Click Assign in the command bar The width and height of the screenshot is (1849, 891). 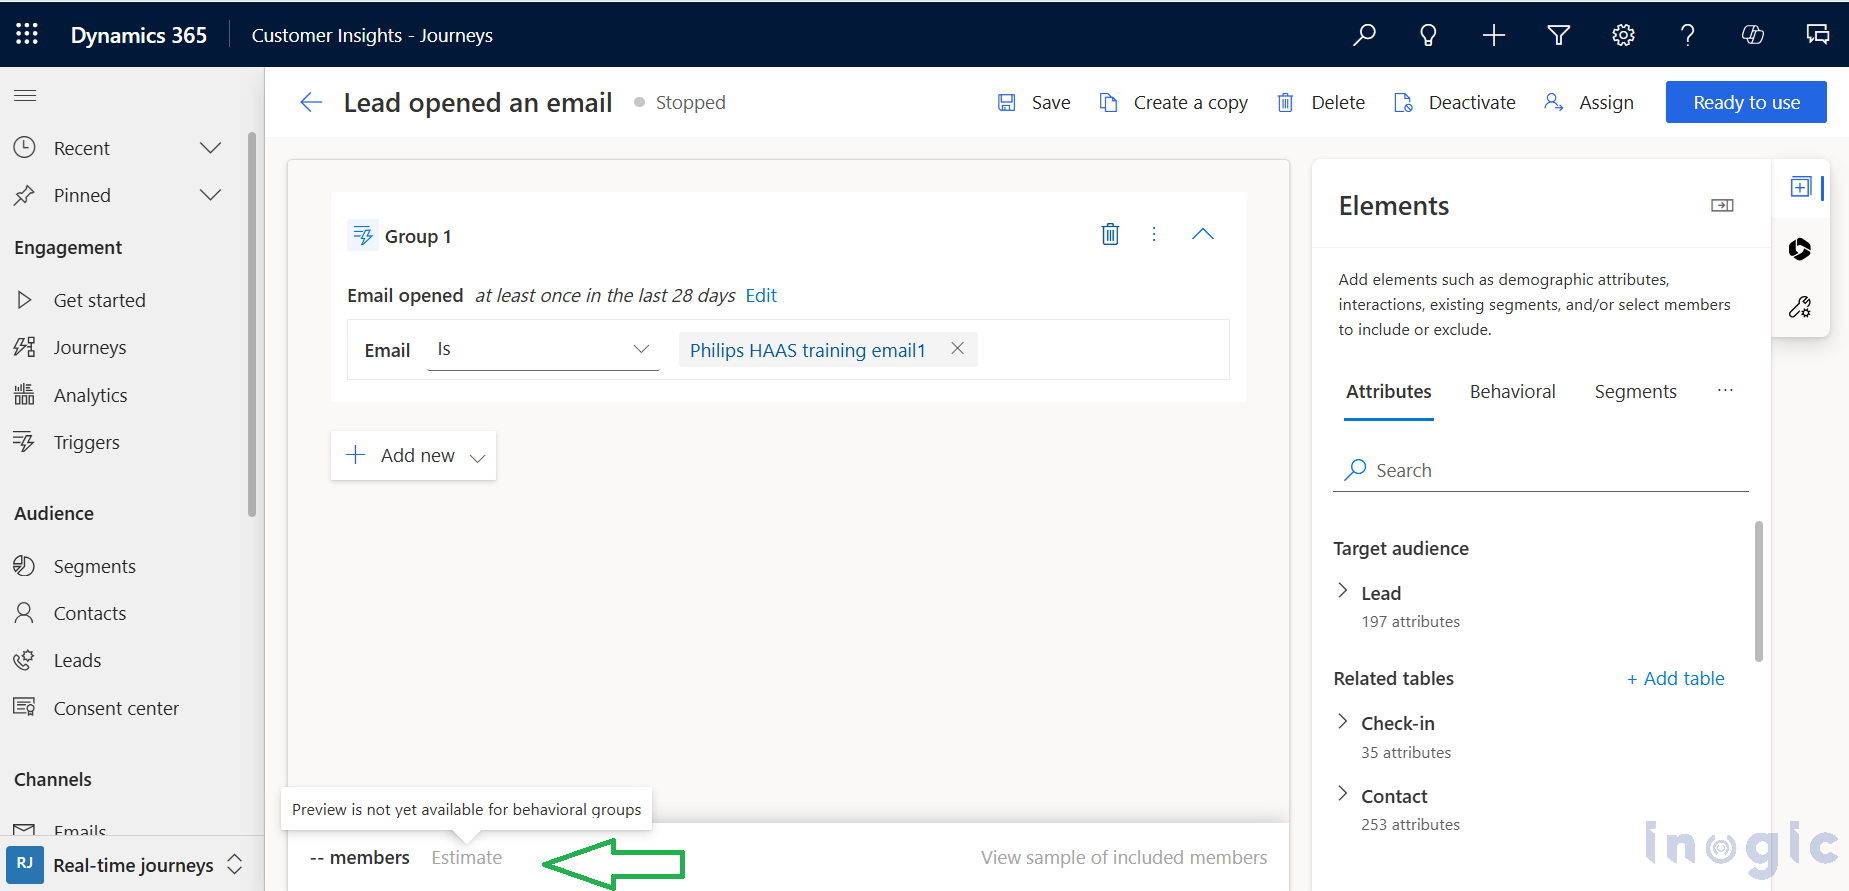[x=1588, y=102]
